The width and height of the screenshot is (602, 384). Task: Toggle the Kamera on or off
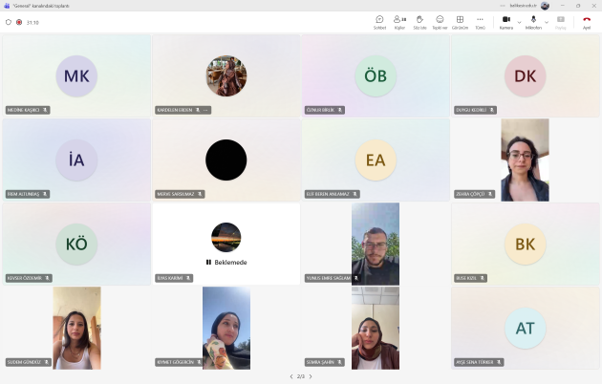point(506,22)
